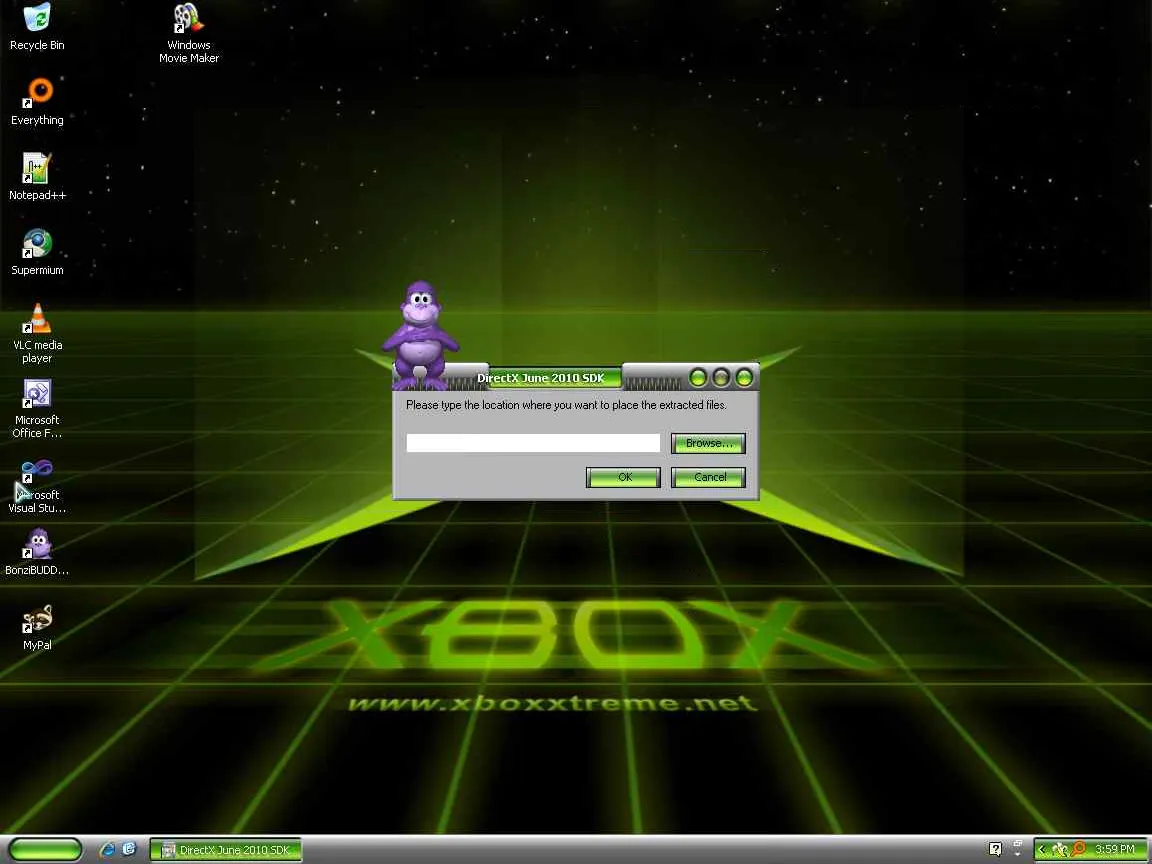Select the Microsoft Office F… shortcut

pyautogui.click(x=37, y=408)
